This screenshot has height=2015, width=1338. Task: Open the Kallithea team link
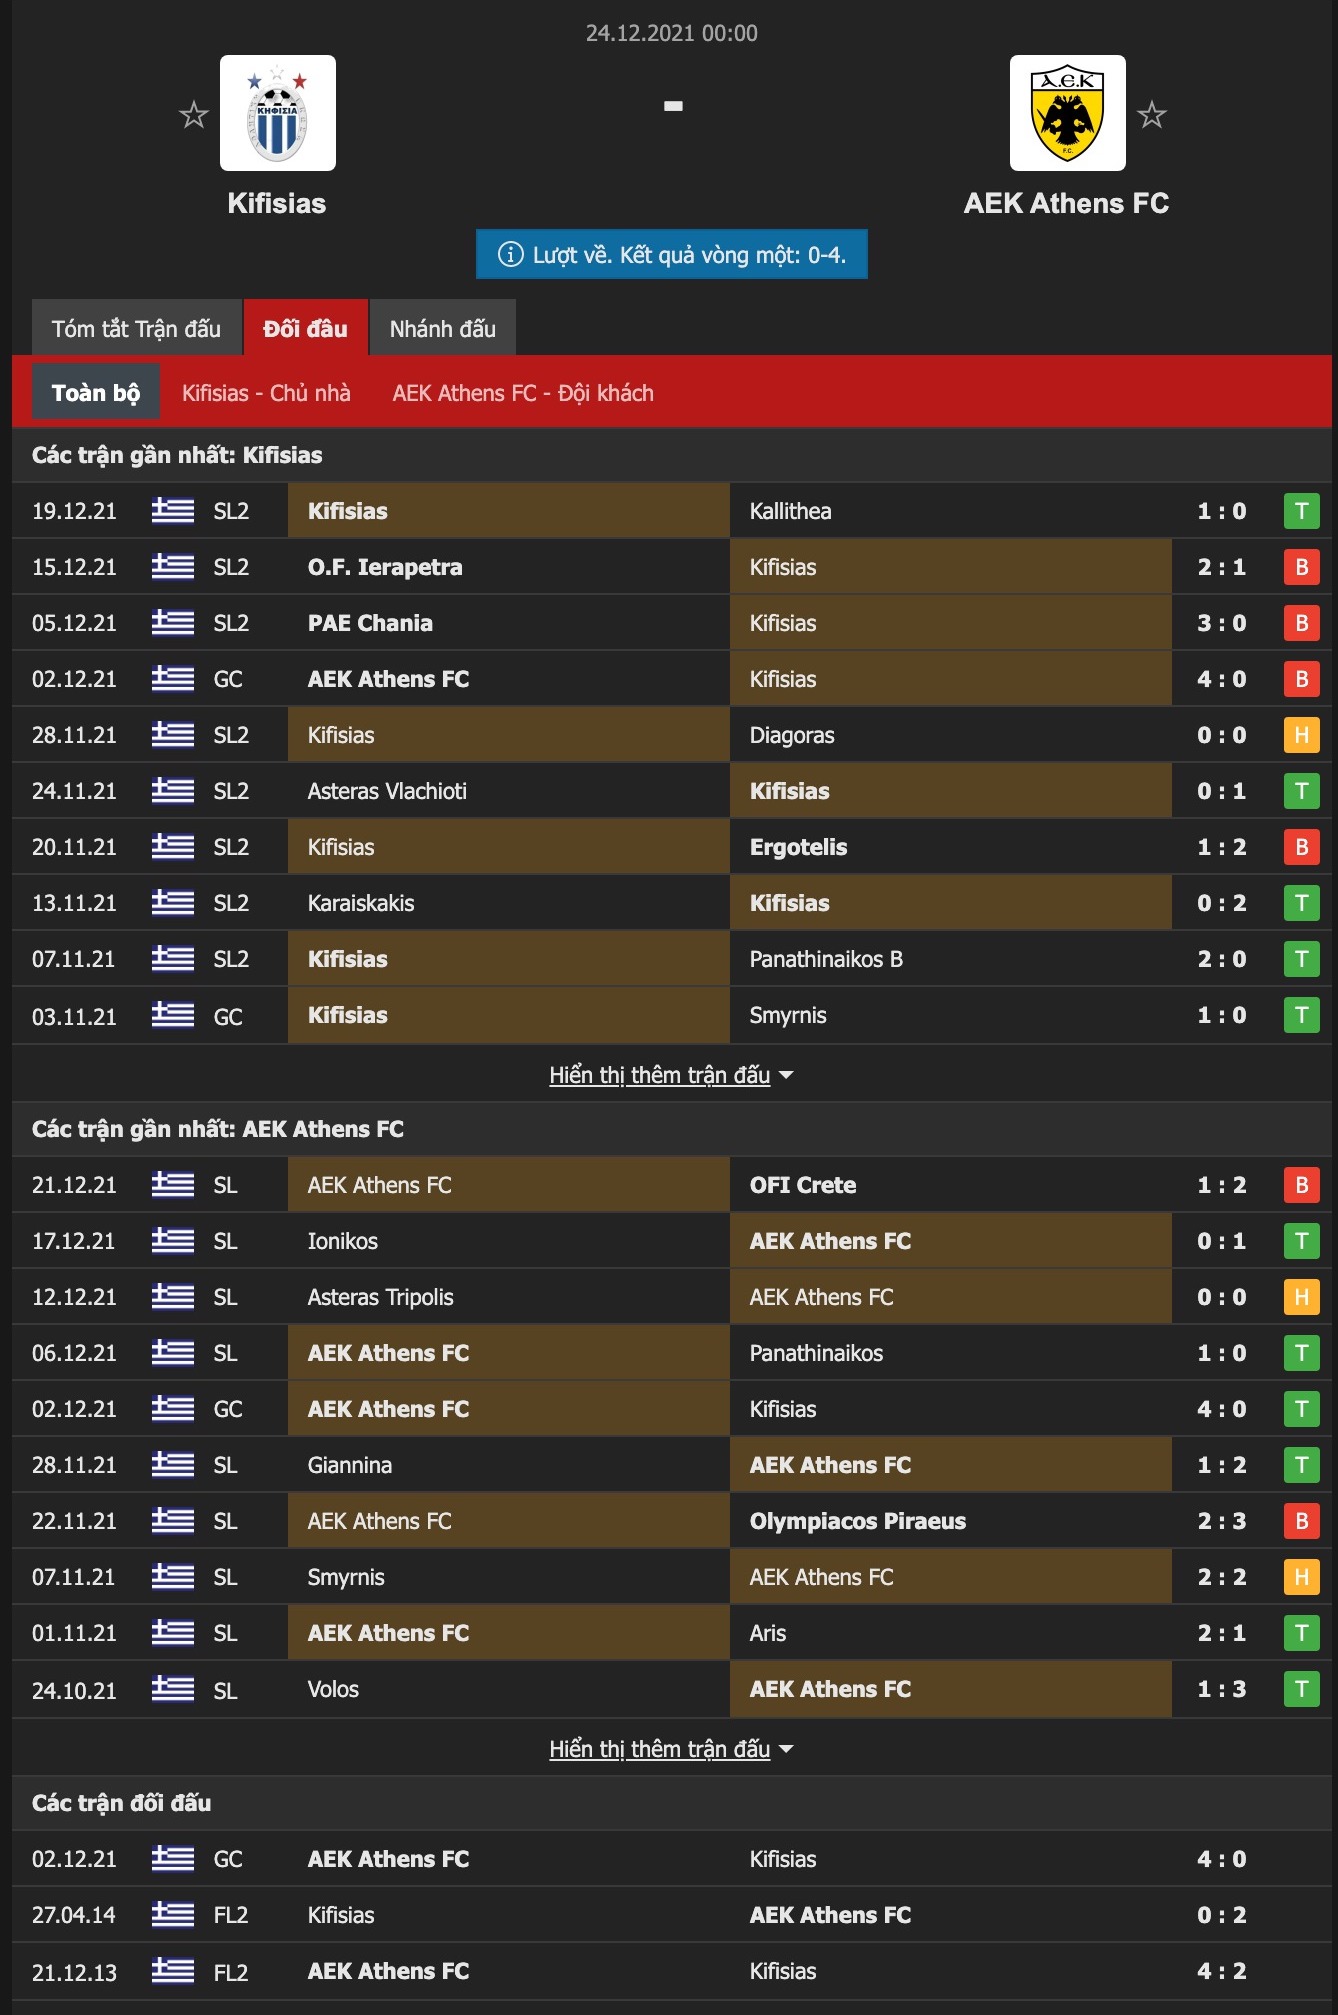coord(790,511)
